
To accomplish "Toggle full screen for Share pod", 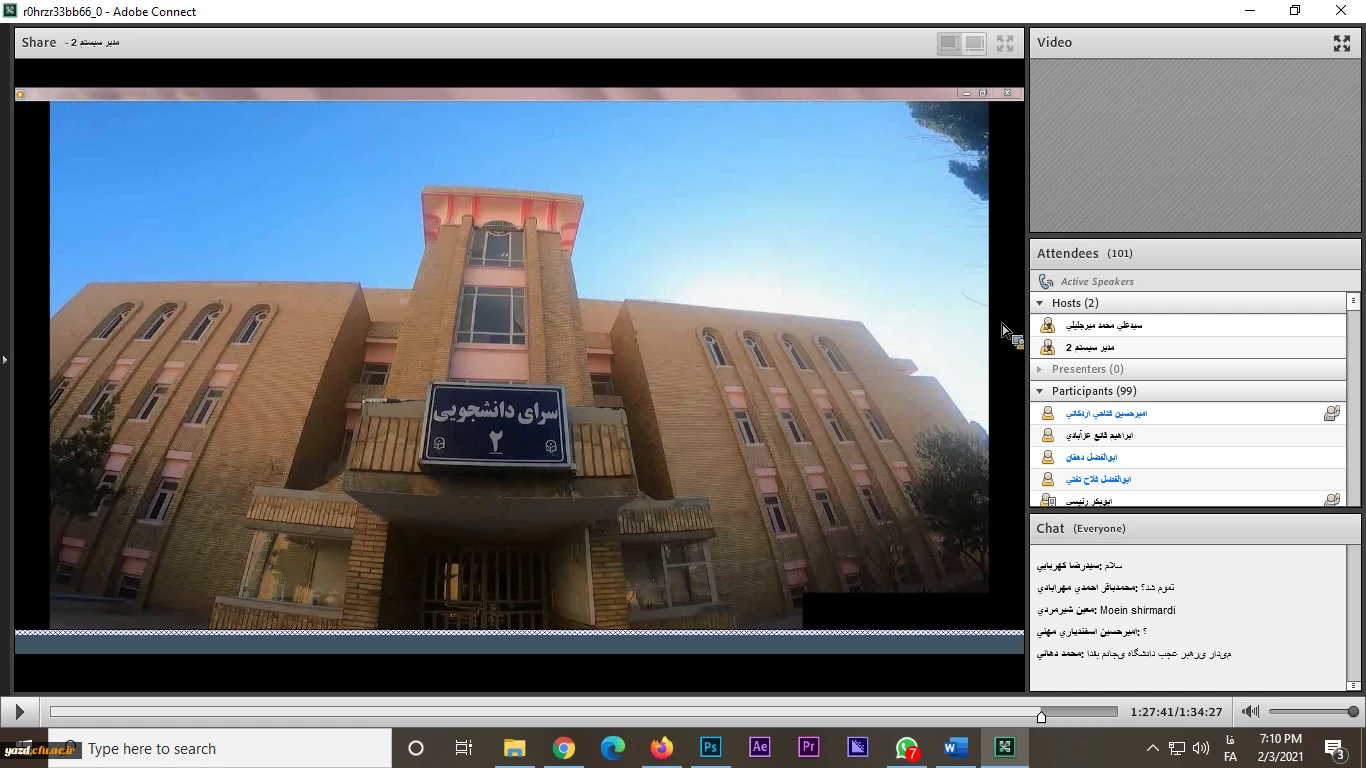I will pos(1005,43).
